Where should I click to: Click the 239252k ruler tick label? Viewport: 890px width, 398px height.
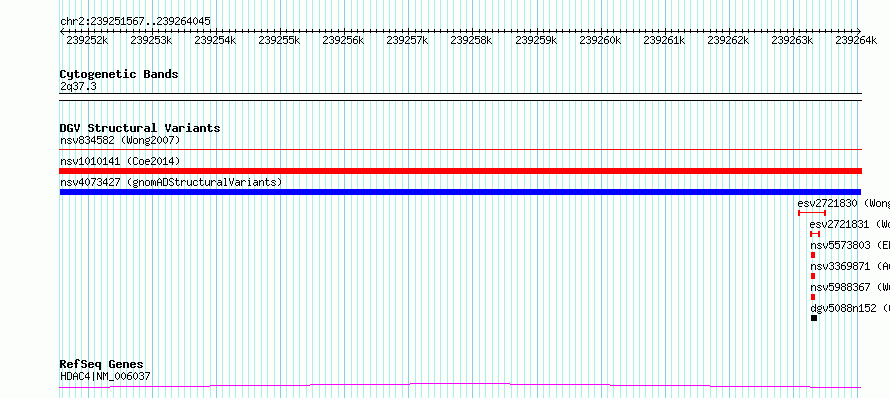point(87,40)
